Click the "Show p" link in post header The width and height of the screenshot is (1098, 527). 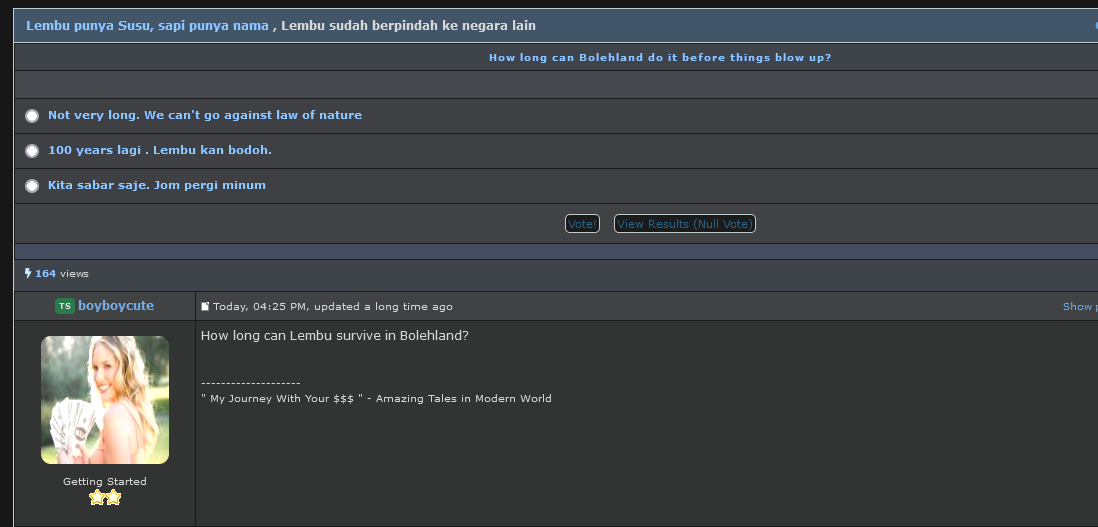[1080, 307]
